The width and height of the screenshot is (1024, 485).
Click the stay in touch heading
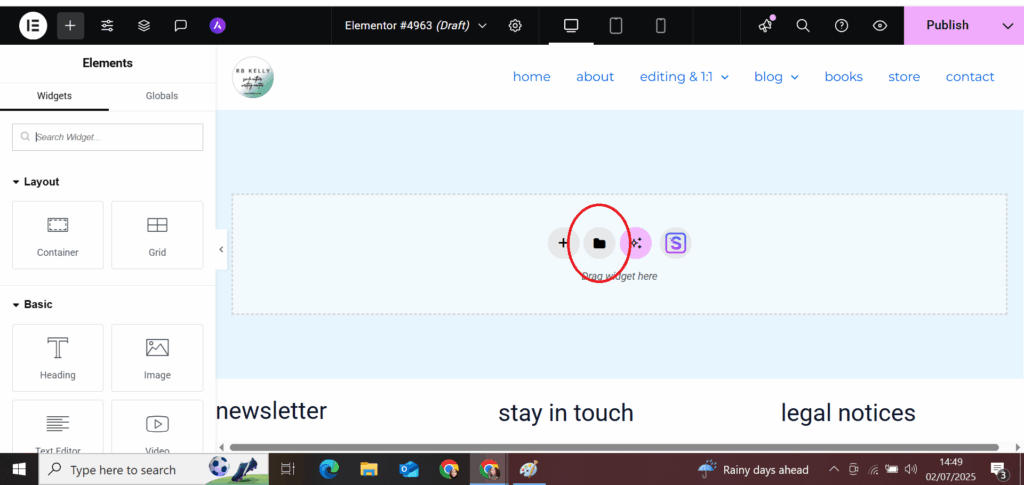coord(566,413)
